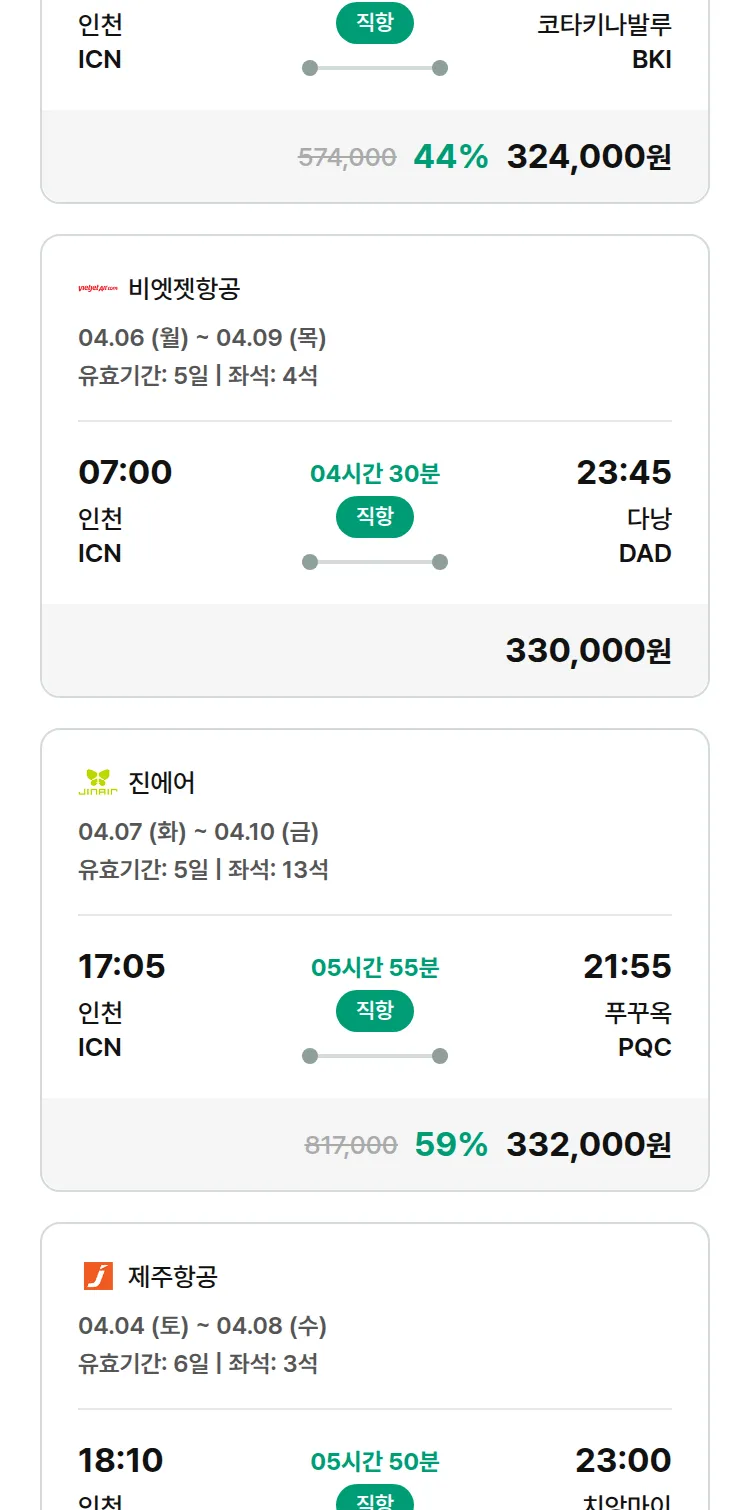Click the 04.06 (월) ~ 04.09 (목) date range

click(x=202, y=338)
